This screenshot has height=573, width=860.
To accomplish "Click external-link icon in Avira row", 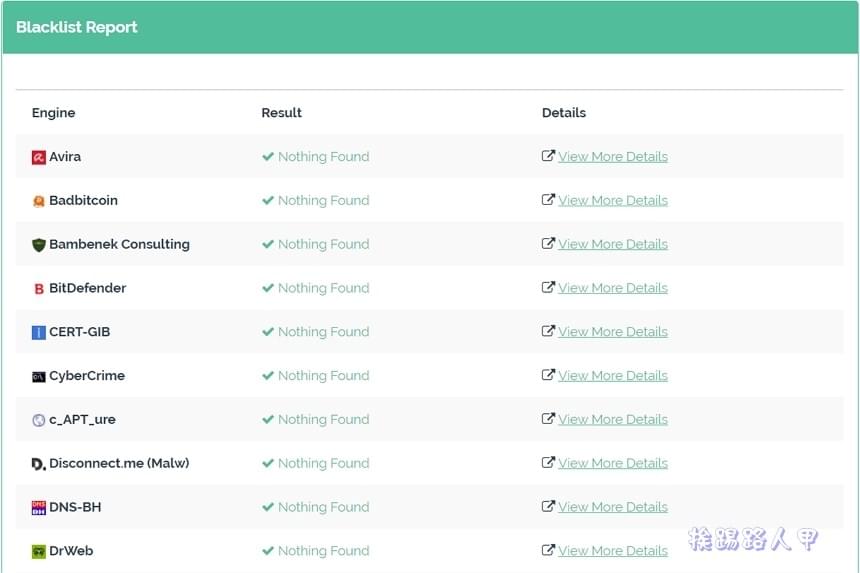I will (548, 156).
